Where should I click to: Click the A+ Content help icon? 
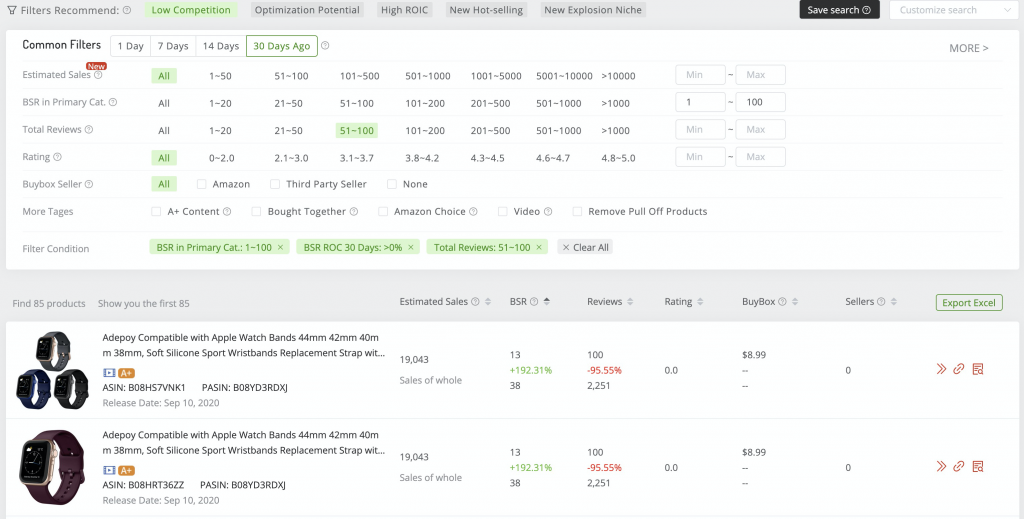(227, 212)
